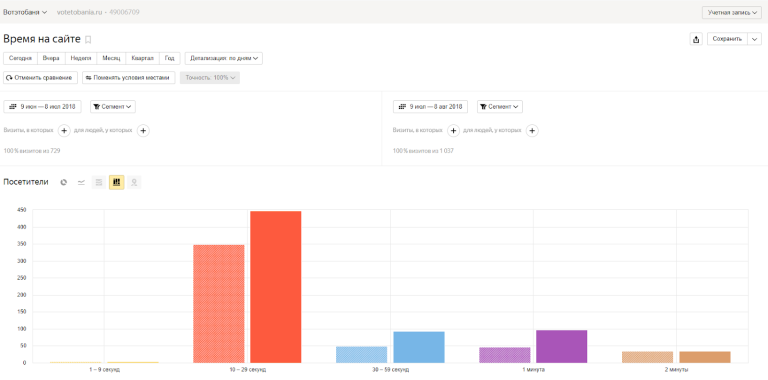Click the solid blue 30–59 секунд bar
768x380 pixels.
419,347
